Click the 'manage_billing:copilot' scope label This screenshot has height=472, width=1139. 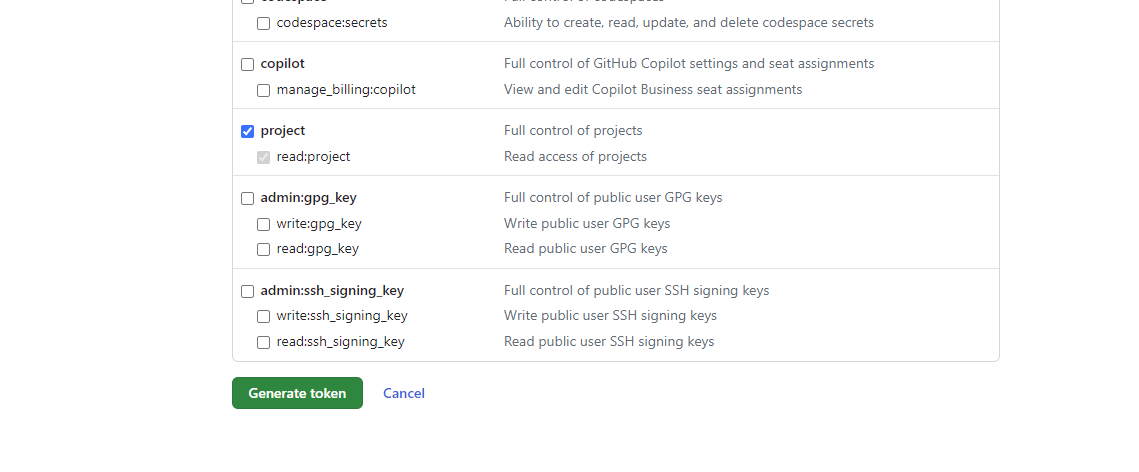(346, 90)
